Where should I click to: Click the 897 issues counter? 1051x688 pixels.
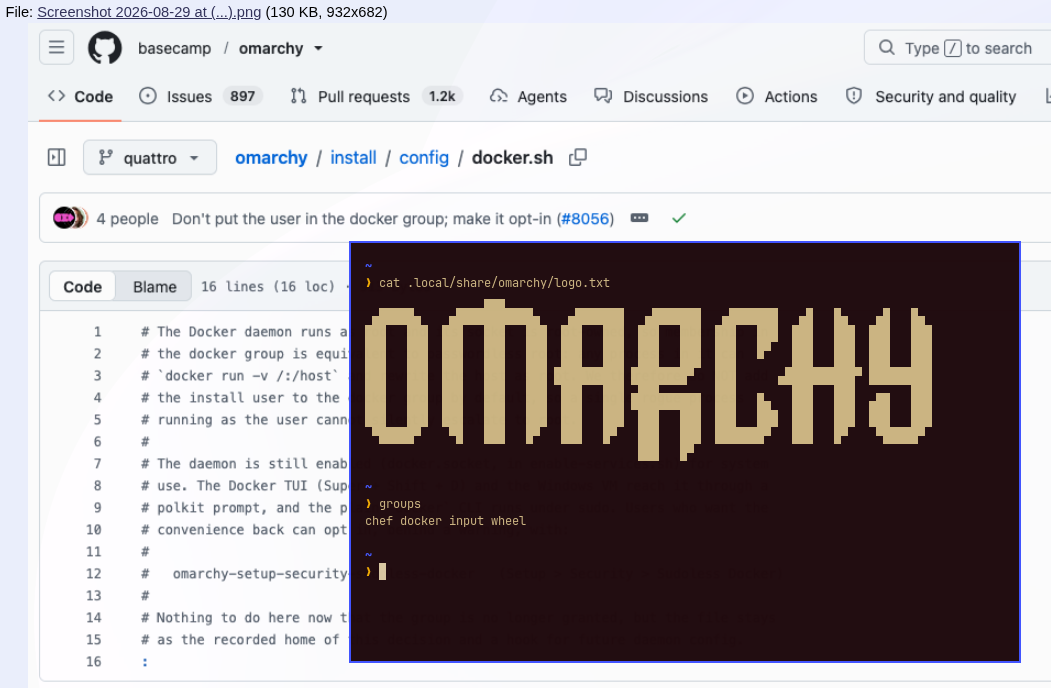243,97
